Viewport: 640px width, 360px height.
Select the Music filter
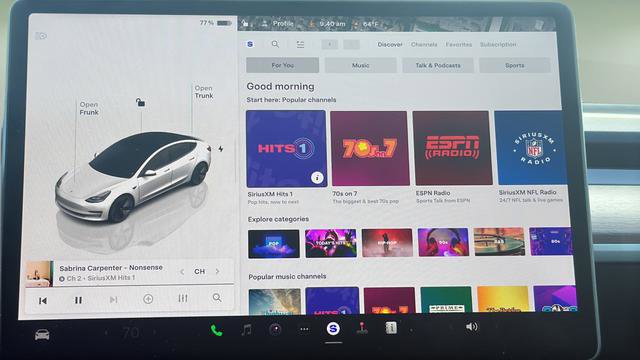[360, 65]
